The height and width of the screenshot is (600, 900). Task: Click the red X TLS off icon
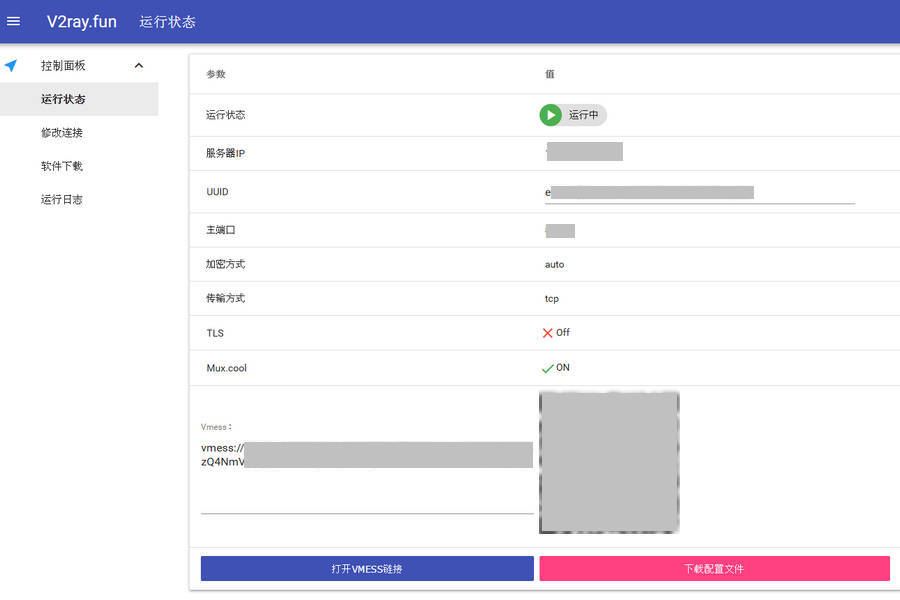coord(547,333)
